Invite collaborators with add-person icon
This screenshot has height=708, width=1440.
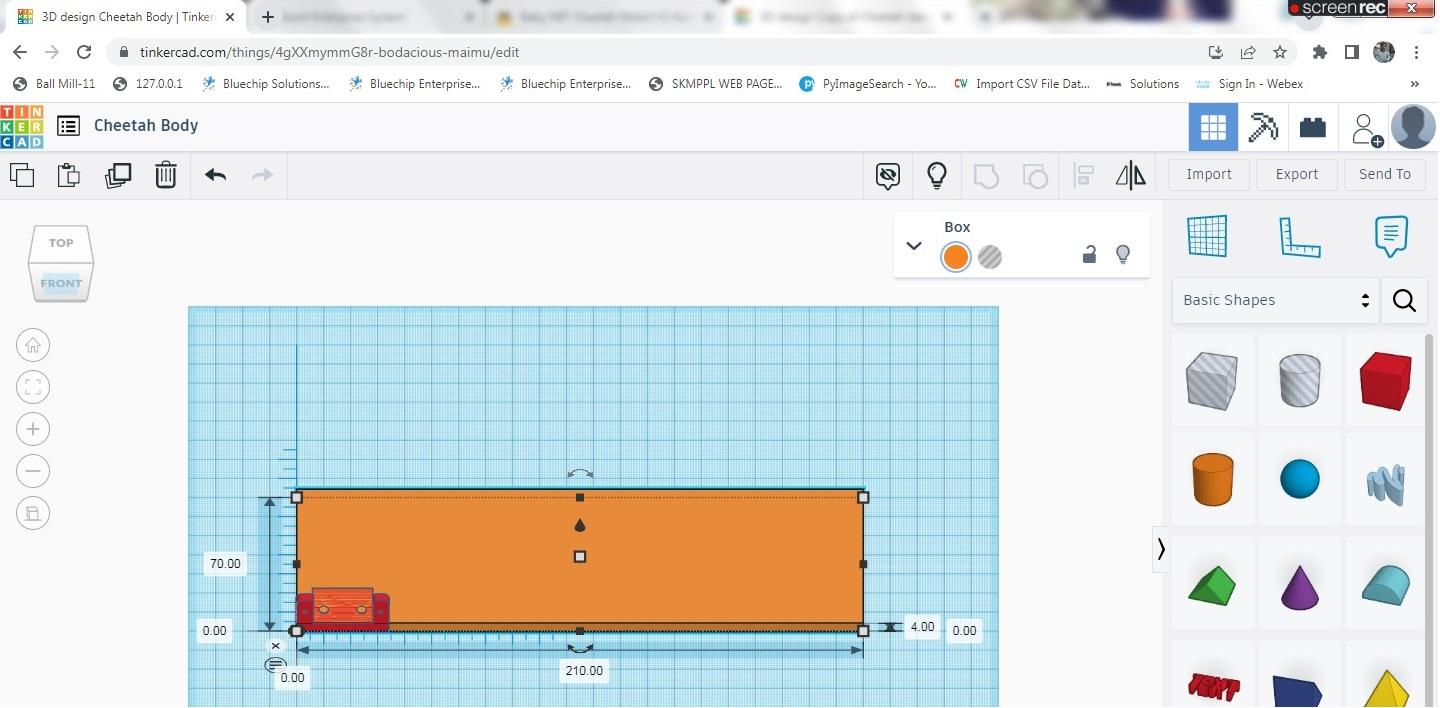[1366, 129]
